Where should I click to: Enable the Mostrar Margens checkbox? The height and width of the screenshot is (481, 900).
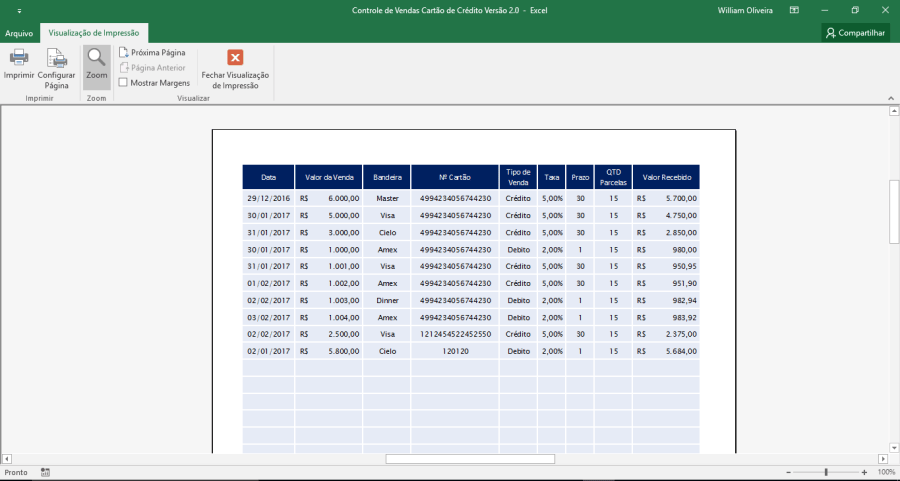click(x=123, y=83)
